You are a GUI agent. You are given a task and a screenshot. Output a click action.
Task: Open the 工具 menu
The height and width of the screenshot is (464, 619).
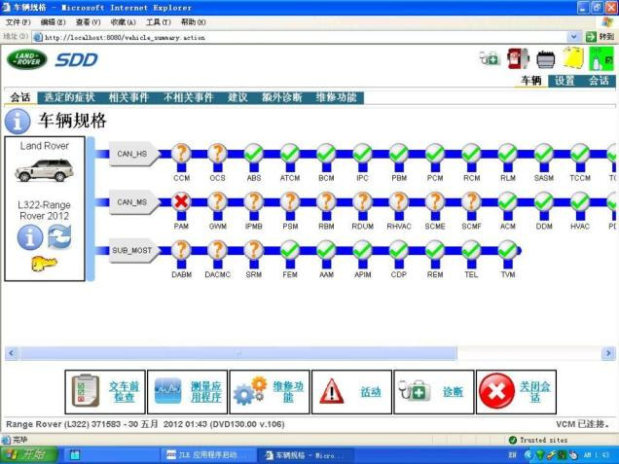coord(158,22)
